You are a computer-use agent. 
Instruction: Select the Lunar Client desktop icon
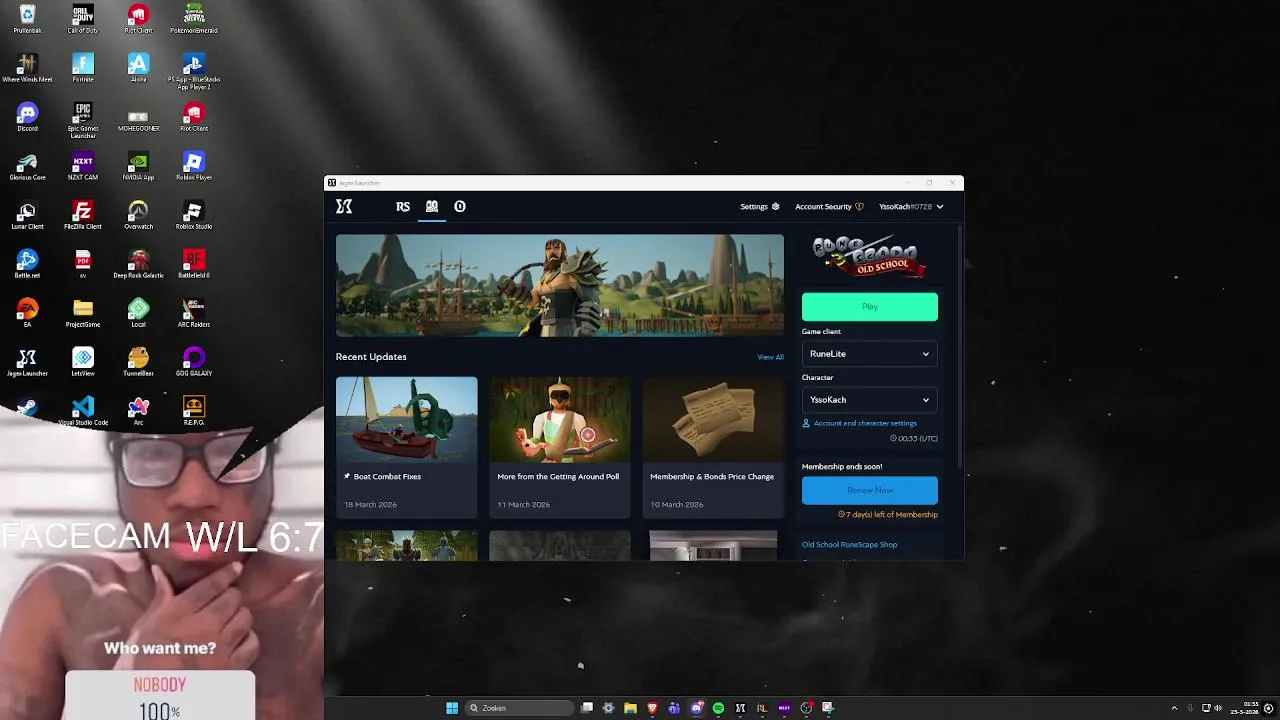27,215
